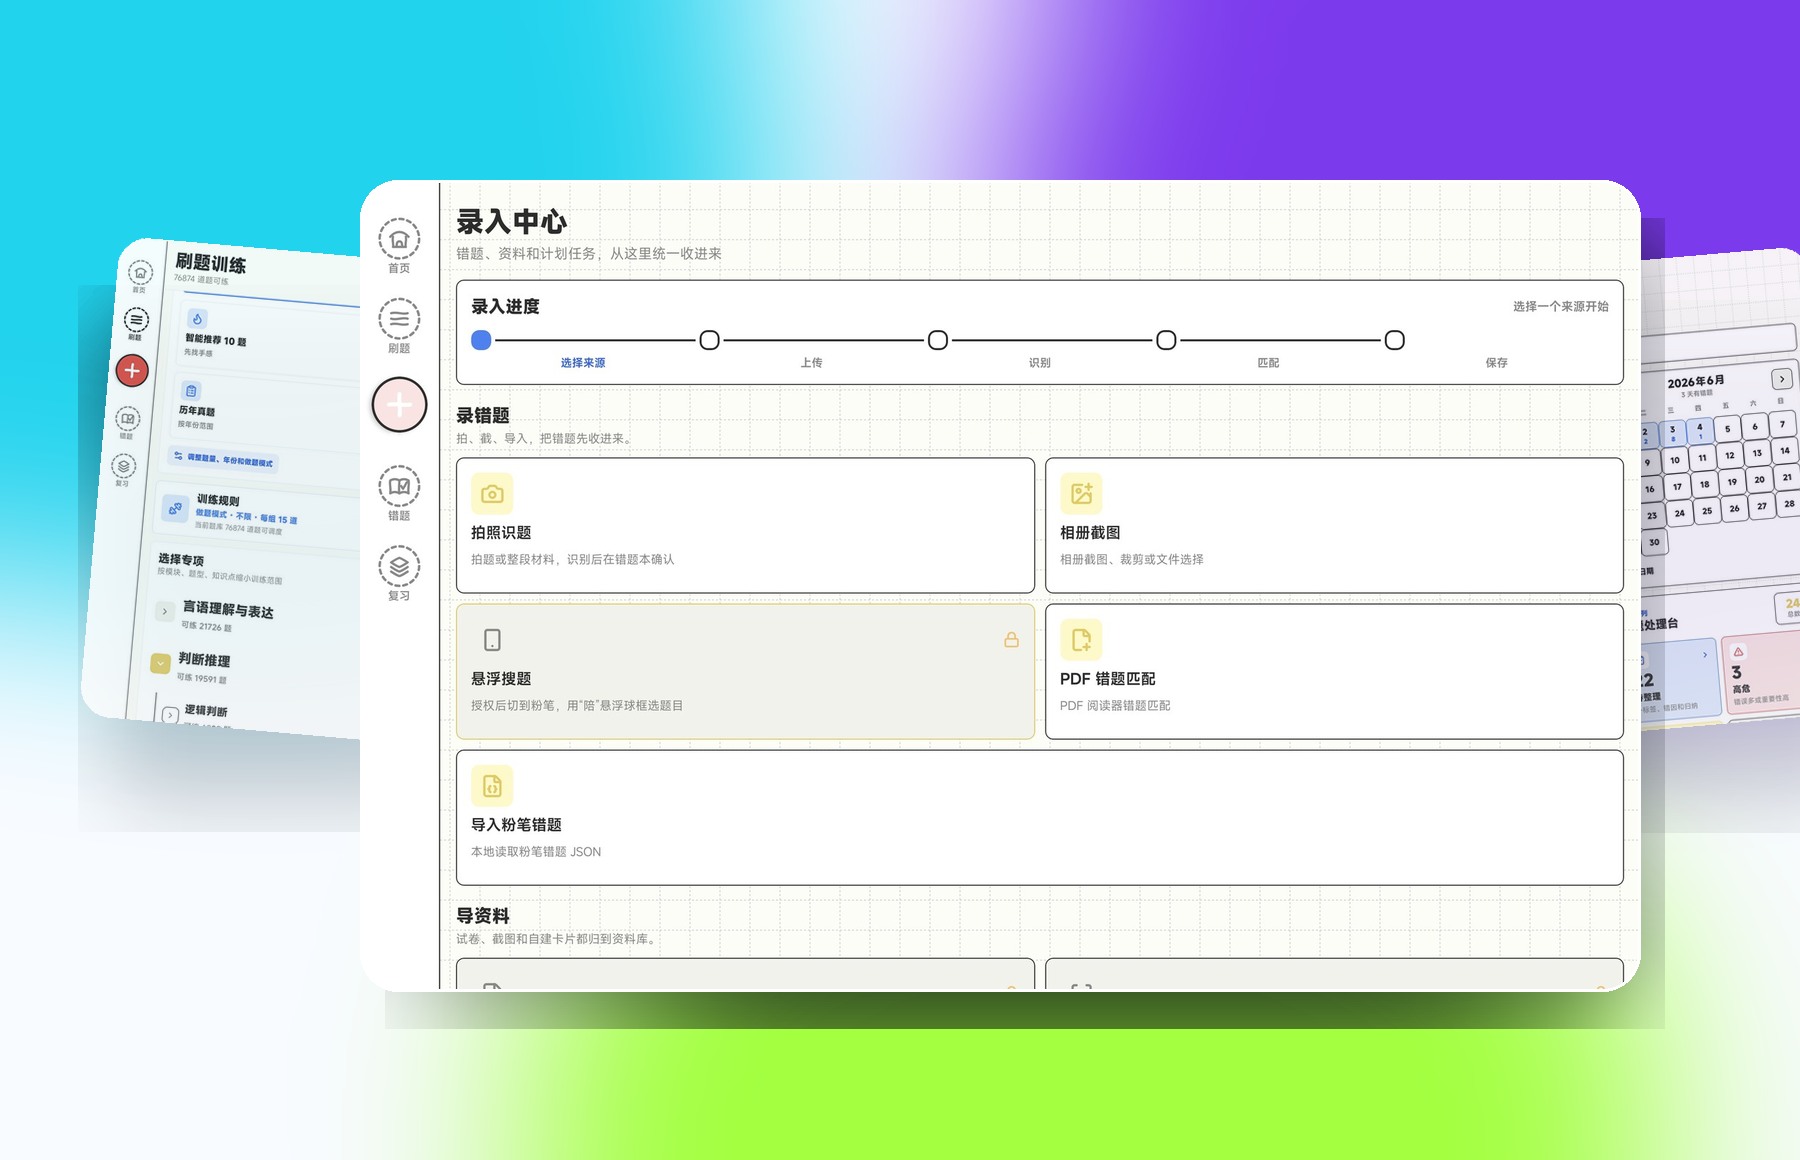The width and height of the screenshot is (1800, 1160).
Task: Click the lock icon on 悬浮搜题 card
Action: 1011,640
